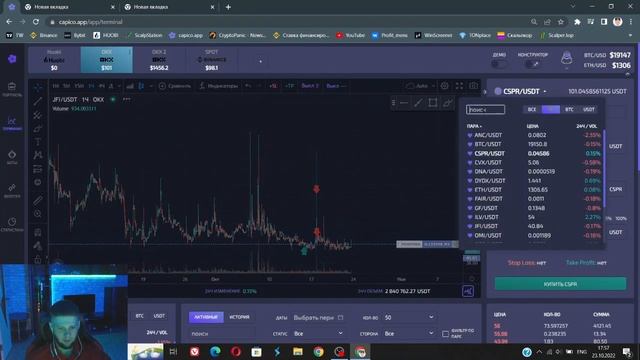Toggle the Demo mode switch
640x360 pixels.
498,64
